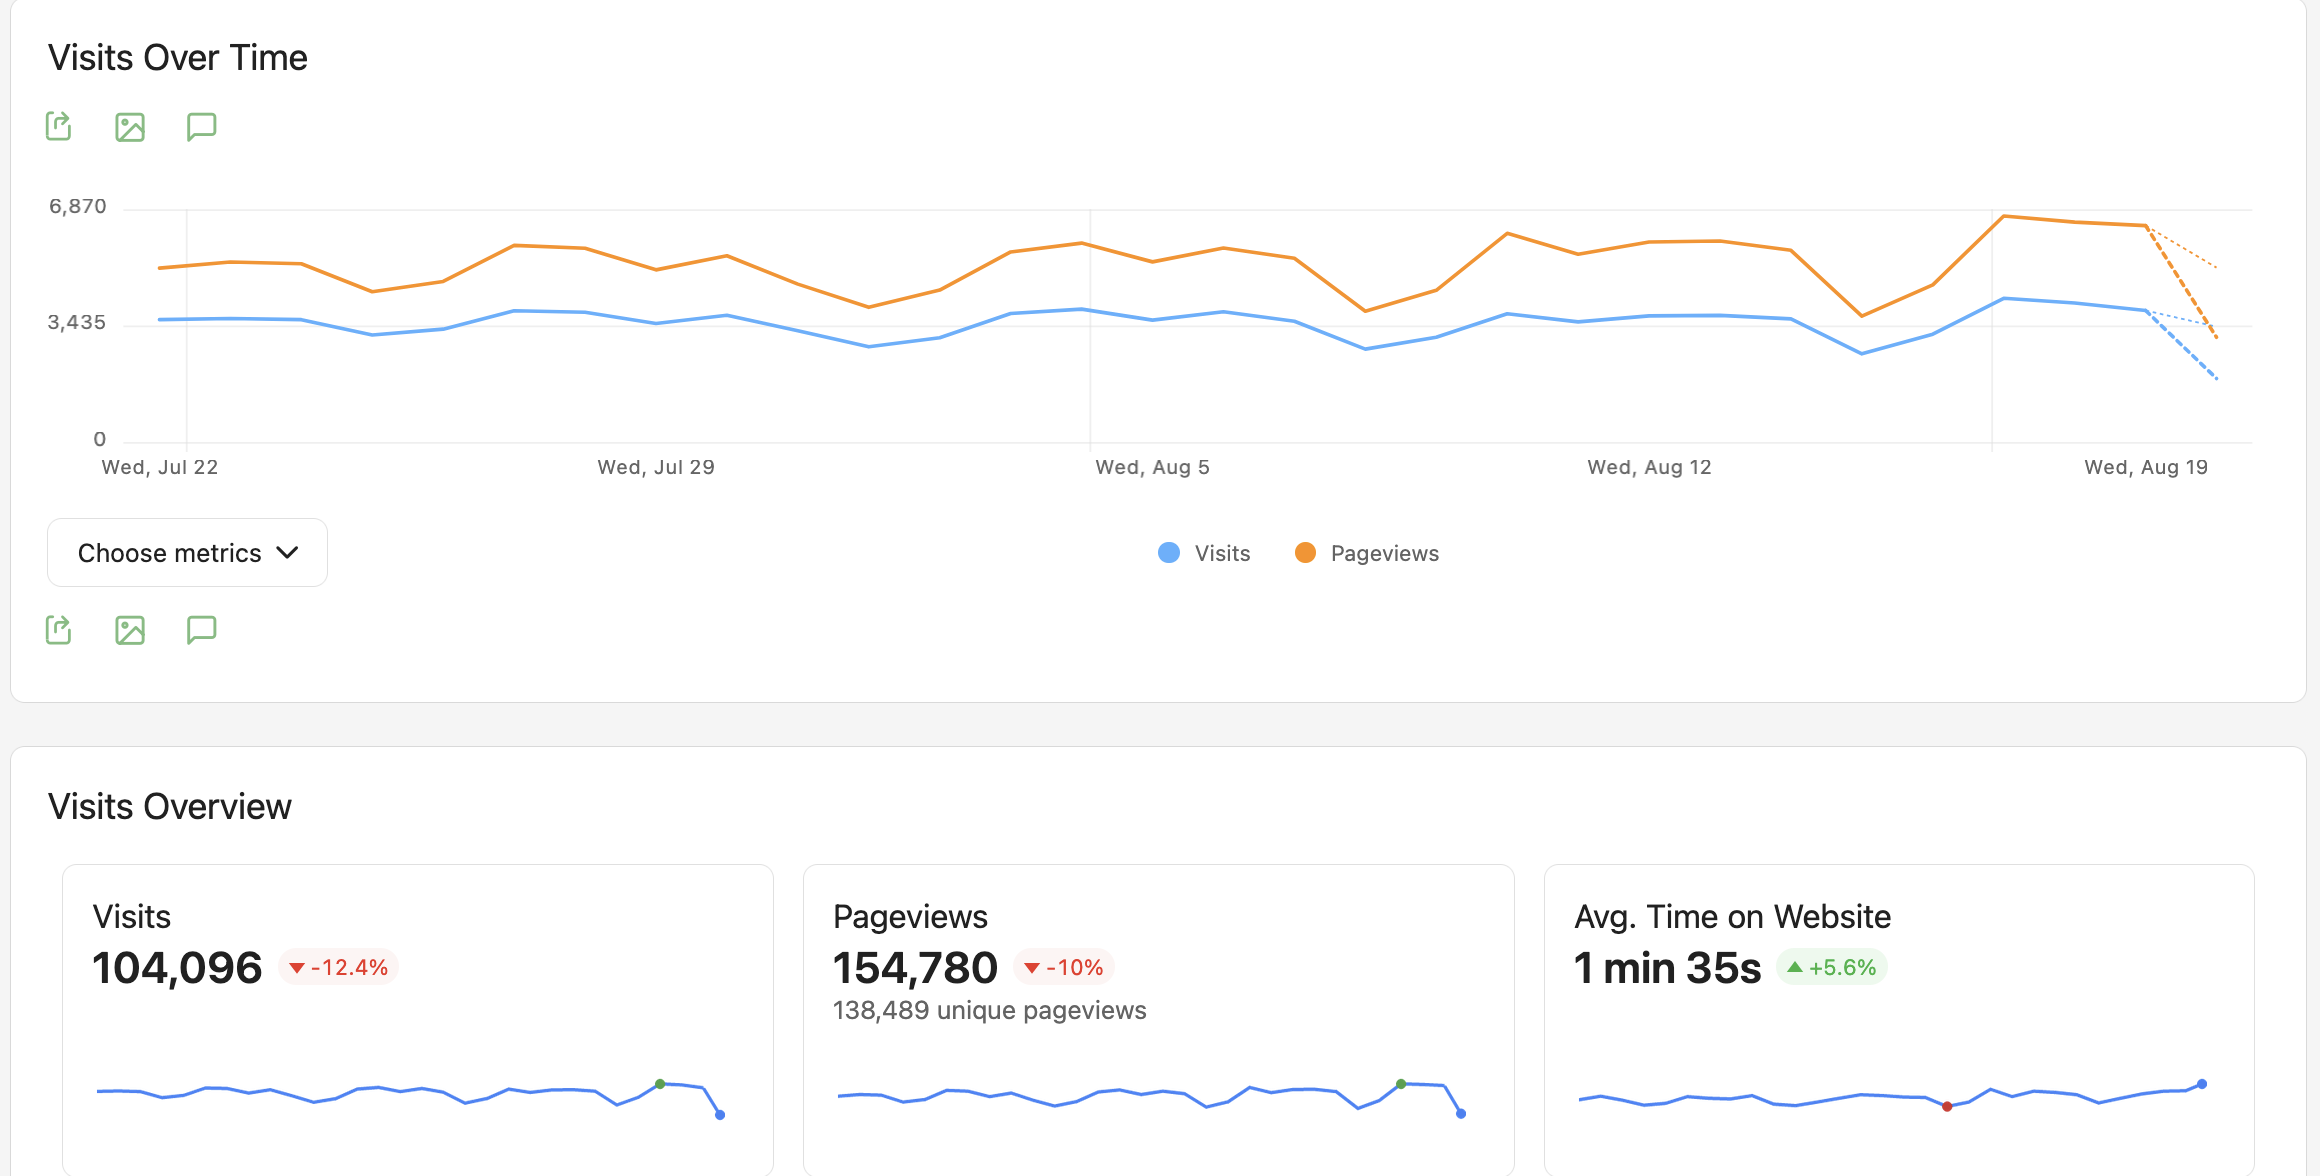The image size is (2320, 1176).
Task: Open the Choose metrics dropdown
Action: tap(187, 553)
